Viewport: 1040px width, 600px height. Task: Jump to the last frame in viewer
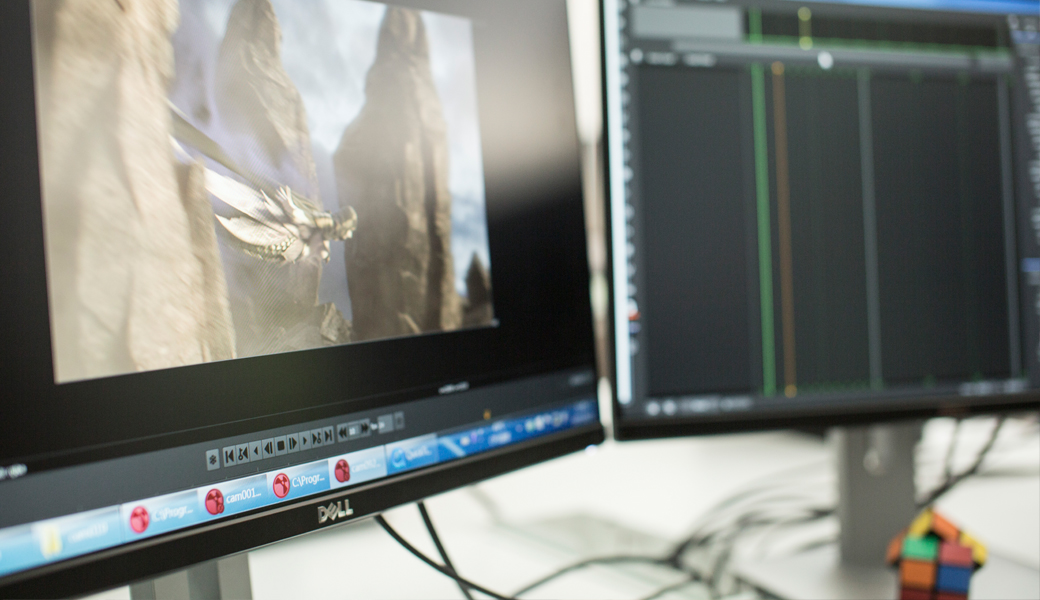point(328,436)
